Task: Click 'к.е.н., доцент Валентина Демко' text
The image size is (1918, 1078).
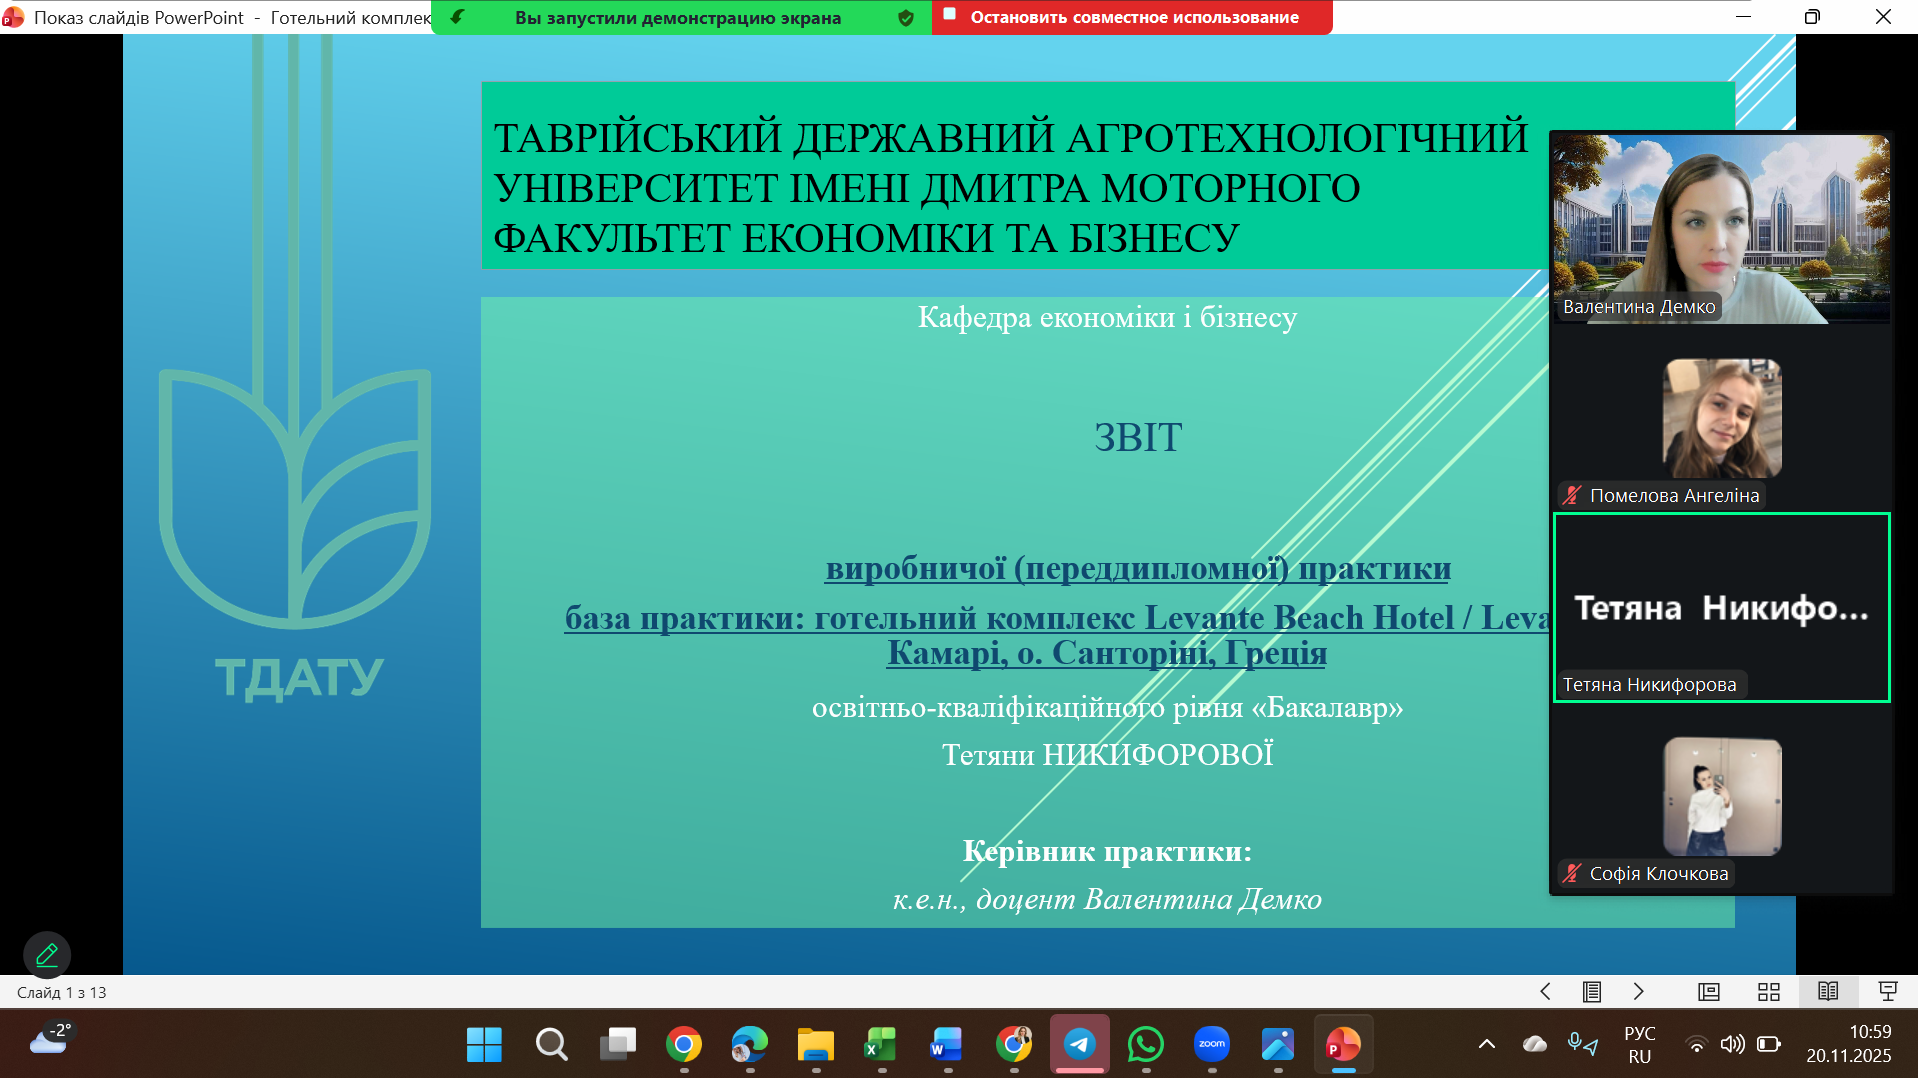Action: pos(1107,899)
